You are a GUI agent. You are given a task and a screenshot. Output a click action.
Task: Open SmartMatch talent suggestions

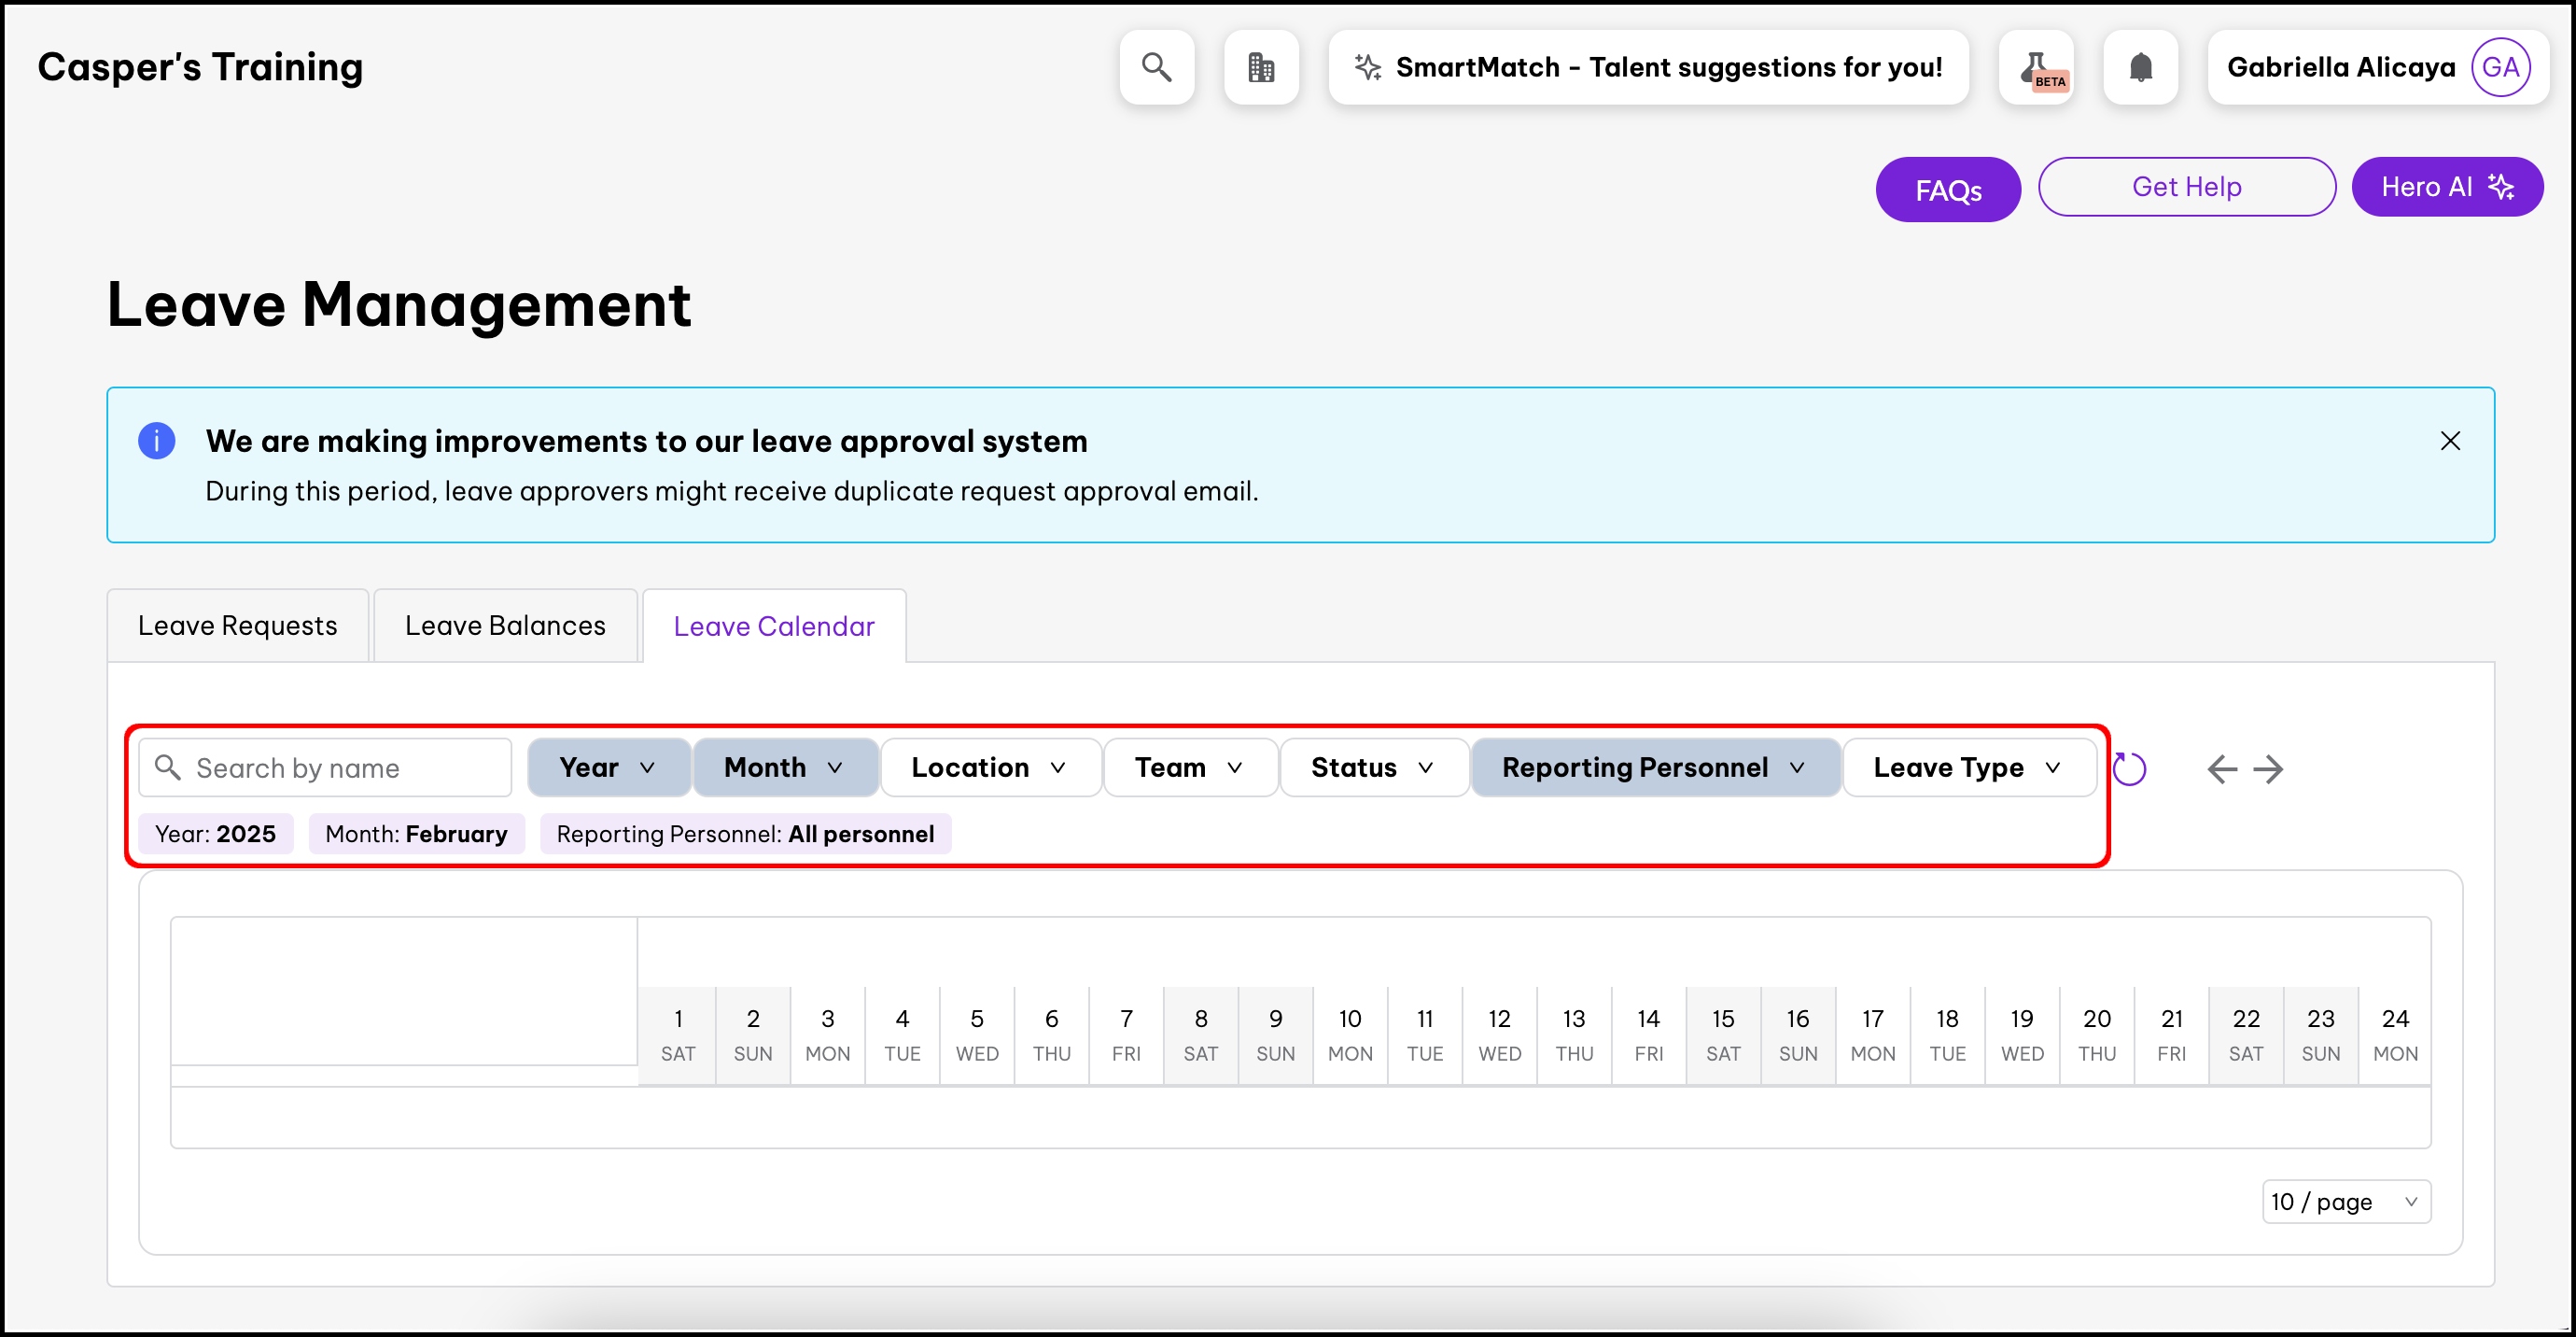point(1648,67)
